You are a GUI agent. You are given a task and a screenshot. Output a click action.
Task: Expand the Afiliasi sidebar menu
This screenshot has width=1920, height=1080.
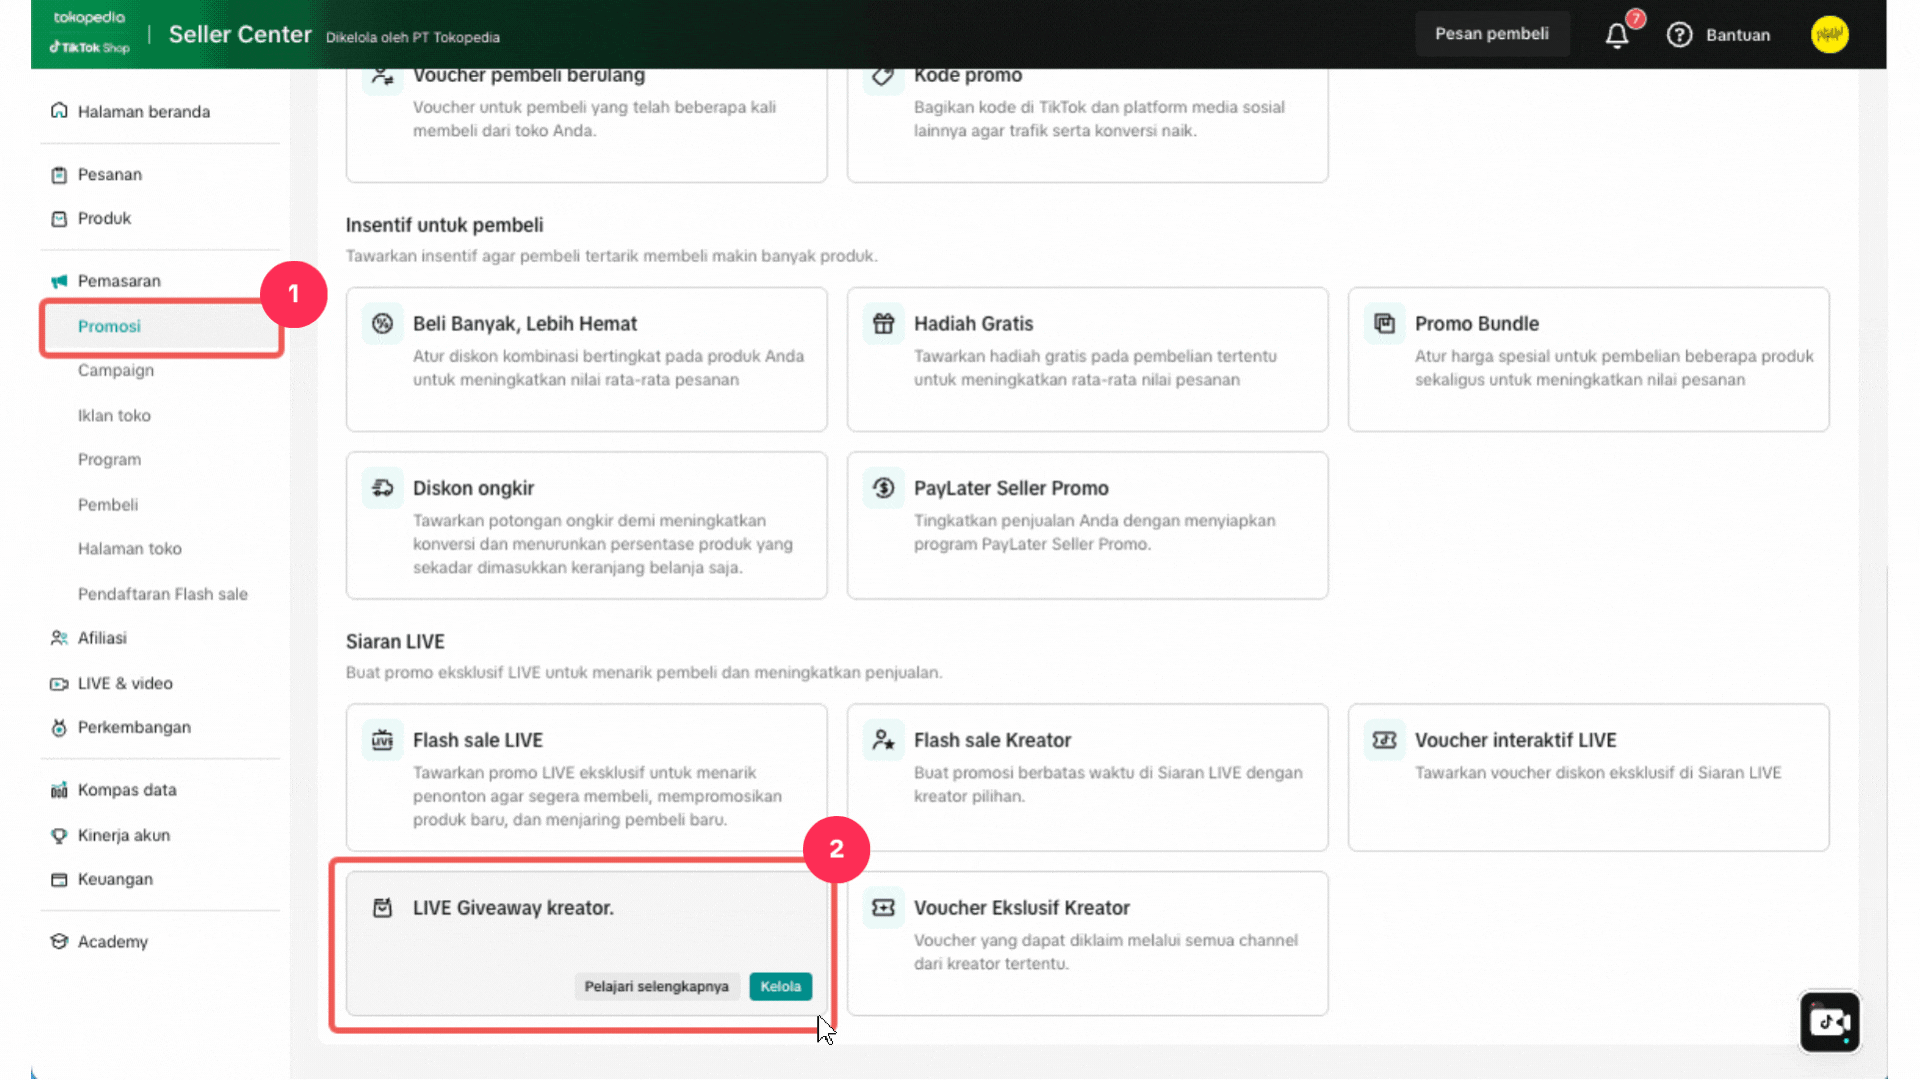[x=102, y=638]
